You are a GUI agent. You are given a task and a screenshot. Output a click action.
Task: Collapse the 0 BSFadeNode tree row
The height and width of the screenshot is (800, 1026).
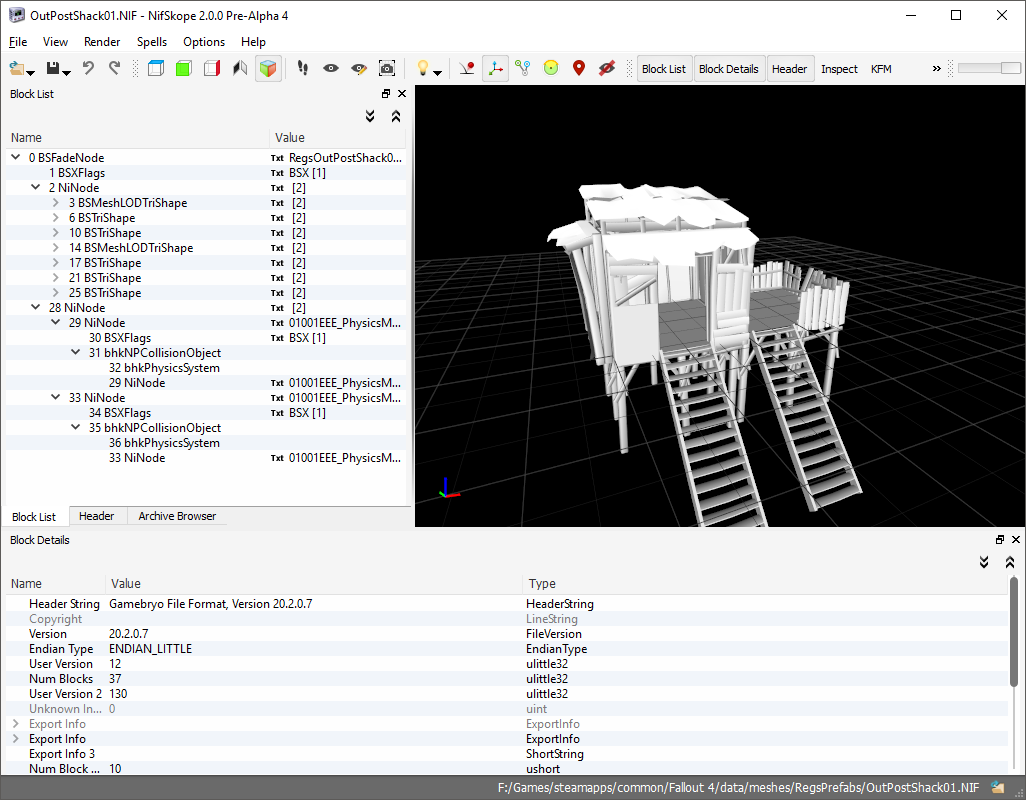pyautogui.click(x=16, y=158)
